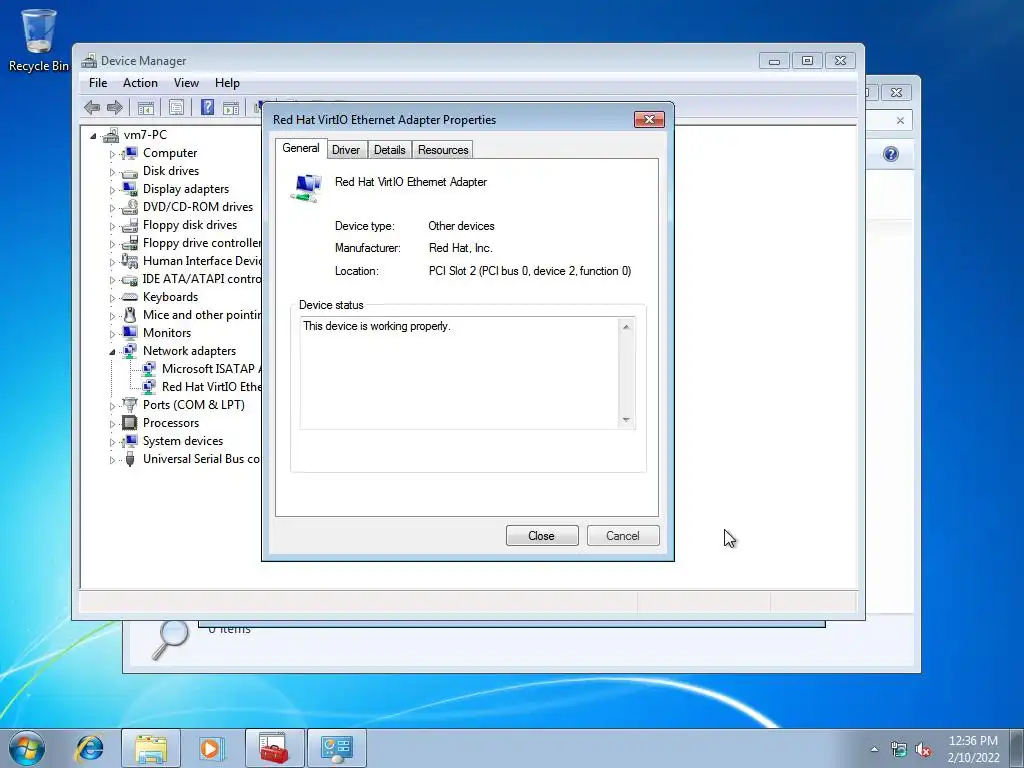1024x768 pixels.
Task: Open the Action menu
Action: [140, 83]
